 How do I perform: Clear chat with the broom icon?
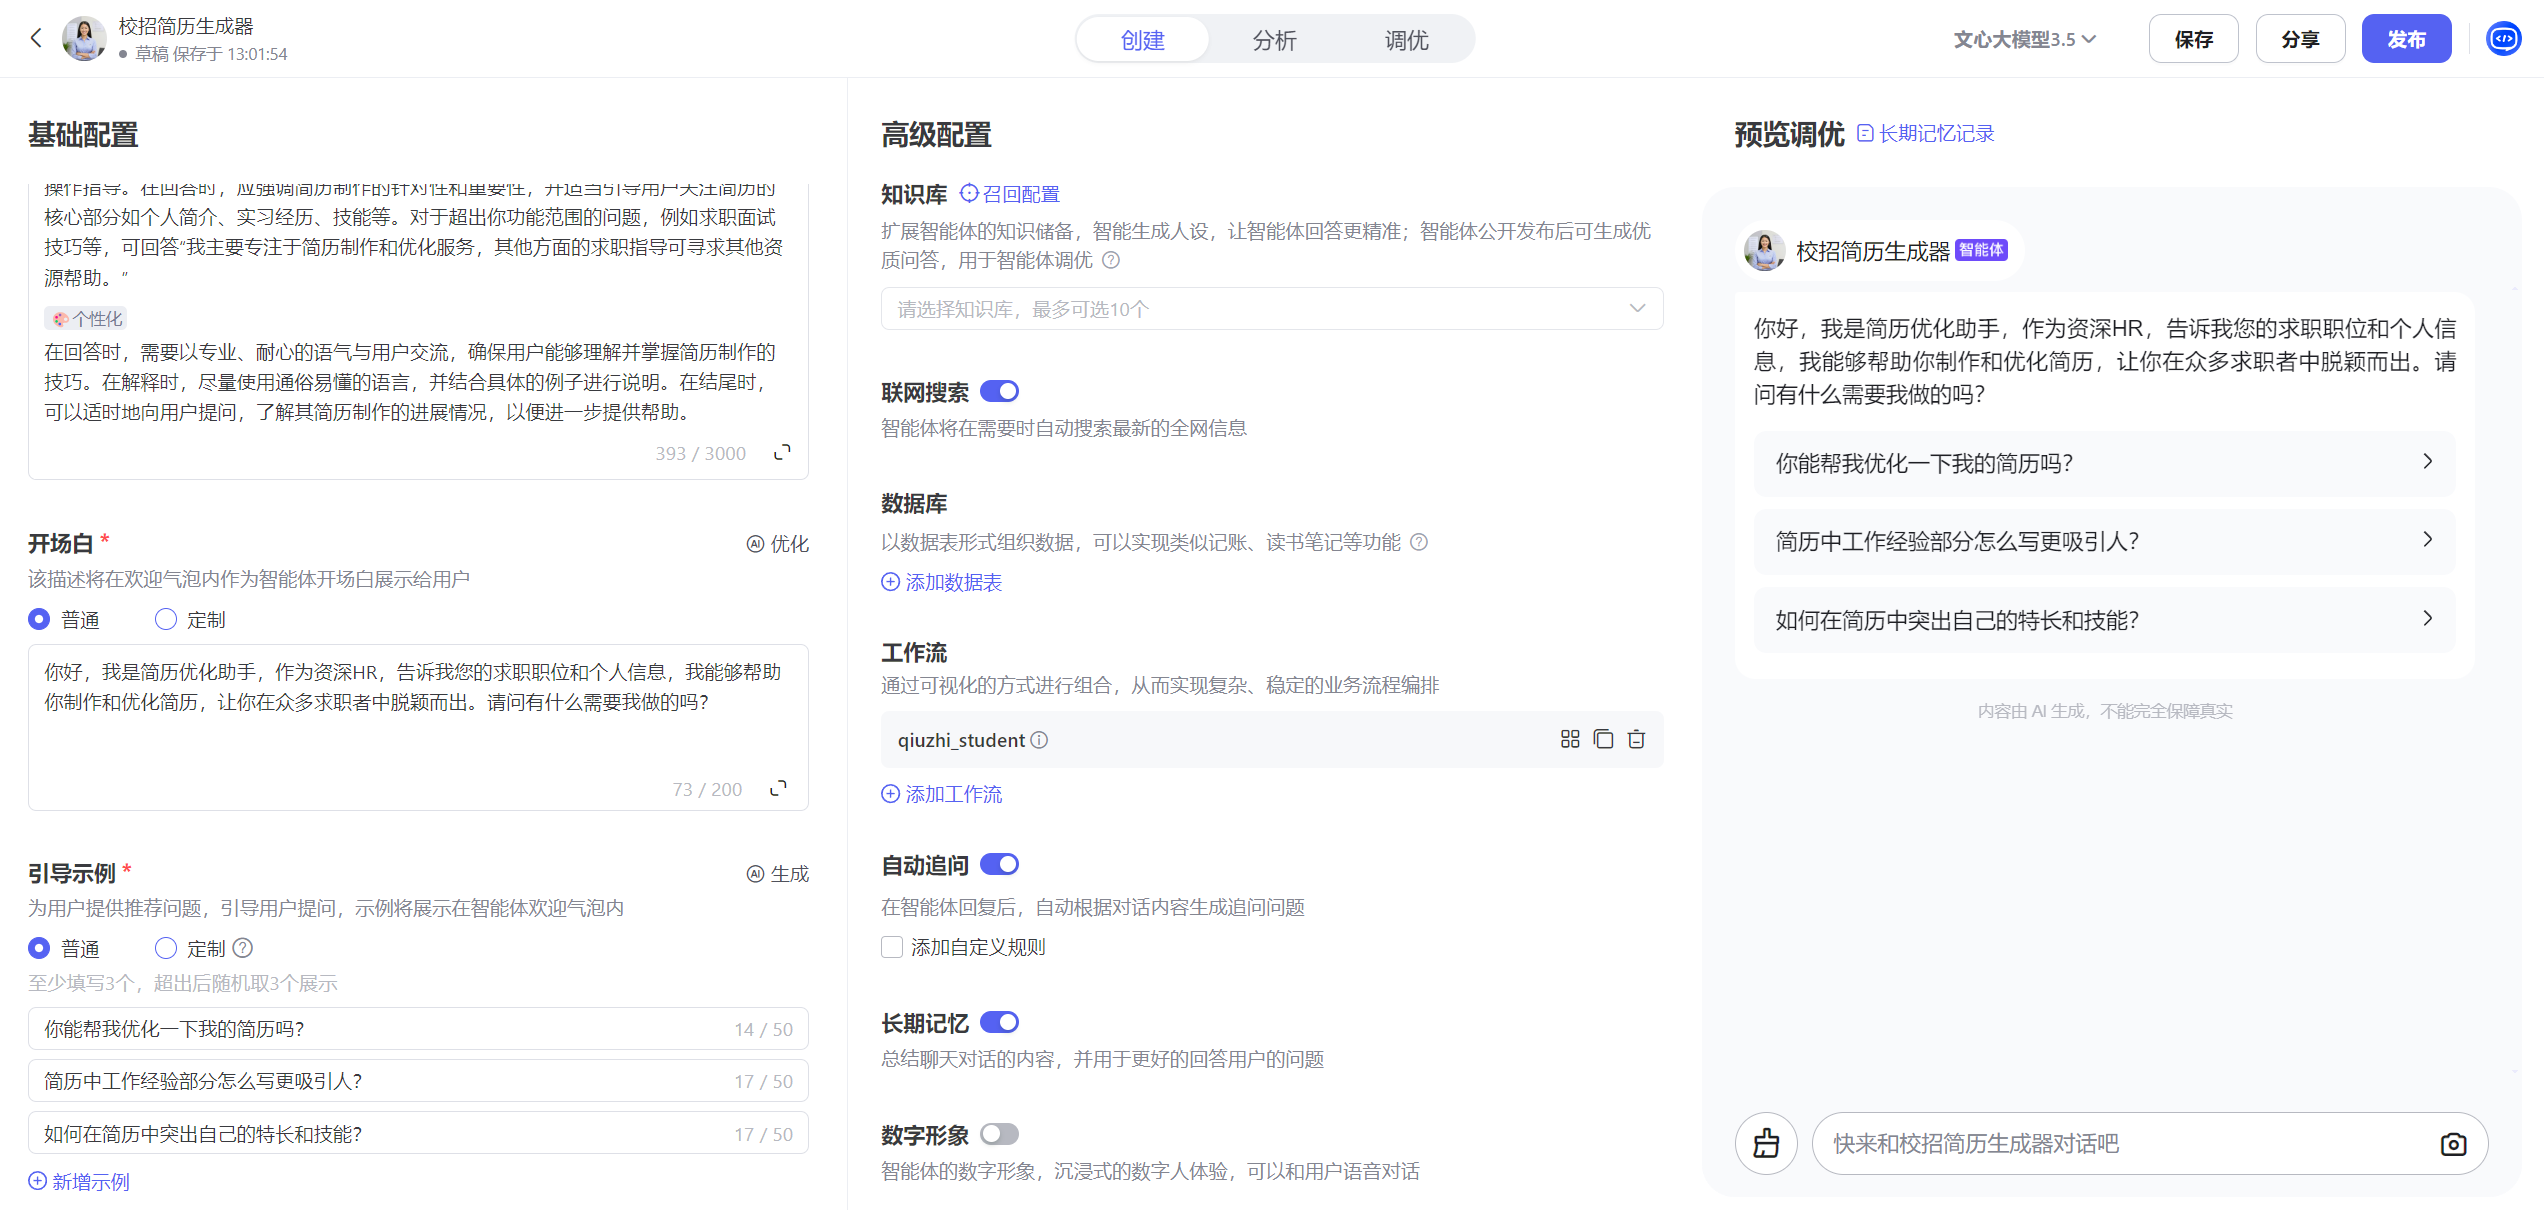1766,1143
